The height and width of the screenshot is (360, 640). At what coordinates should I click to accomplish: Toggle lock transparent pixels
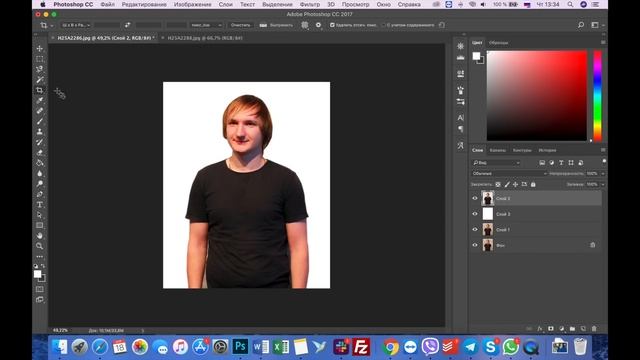coord(498,184)
